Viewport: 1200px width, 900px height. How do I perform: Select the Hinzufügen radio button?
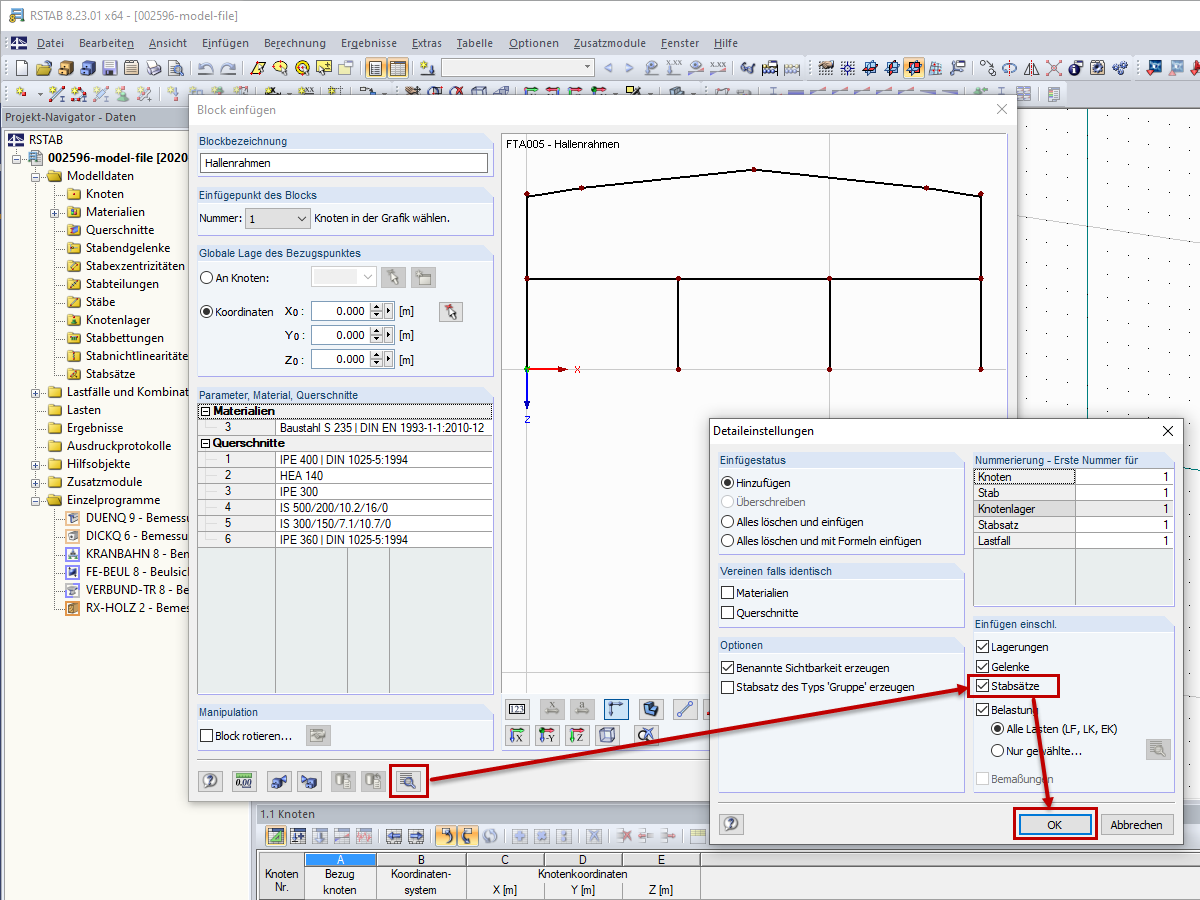(x=728, y=483)
